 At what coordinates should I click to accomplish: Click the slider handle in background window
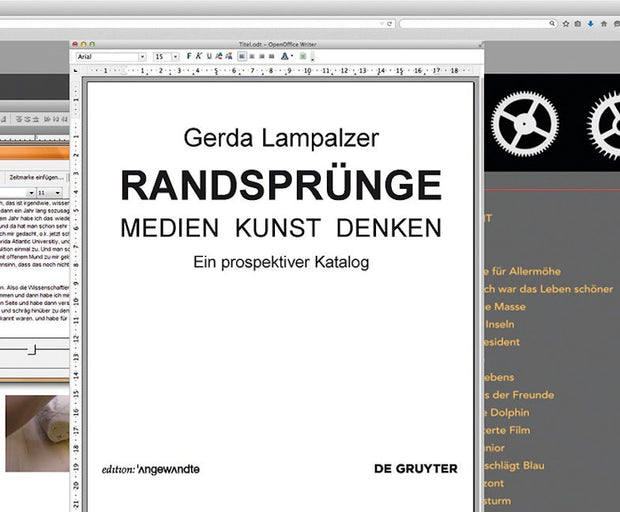pyautogui.click(x=31, y=349)
